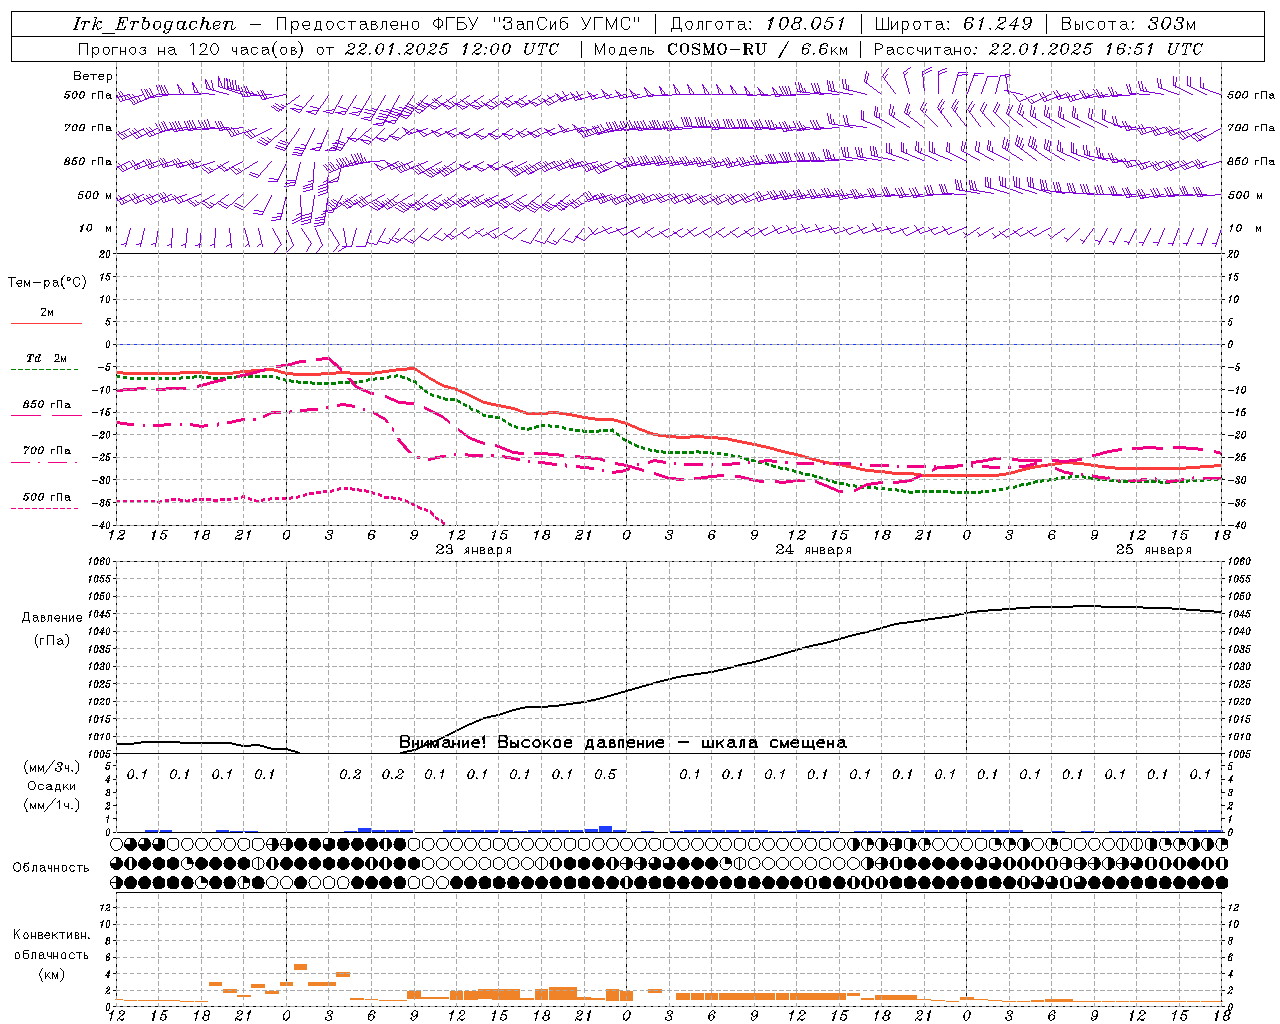1280x1024 pixels.
Task: Click the 850 гПа temperature legend entry
Action: point(47,405)
